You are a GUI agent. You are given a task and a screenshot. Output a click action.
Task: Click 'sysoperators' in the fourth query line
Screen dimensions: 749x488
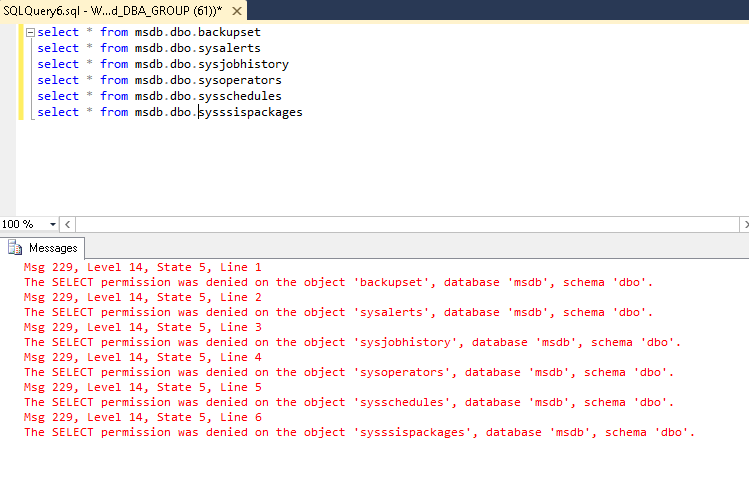click(240, 80)
